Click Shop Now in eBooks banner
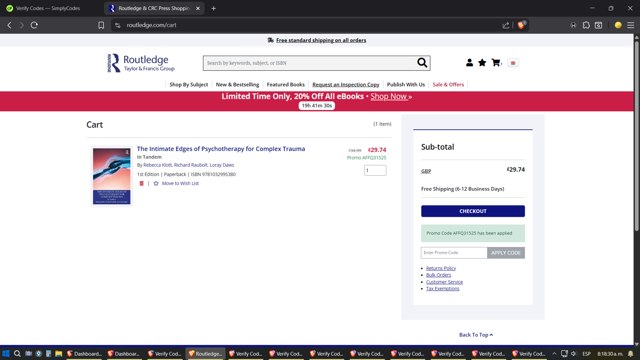This screenshot has height=360, width=640. click(391, 97)
